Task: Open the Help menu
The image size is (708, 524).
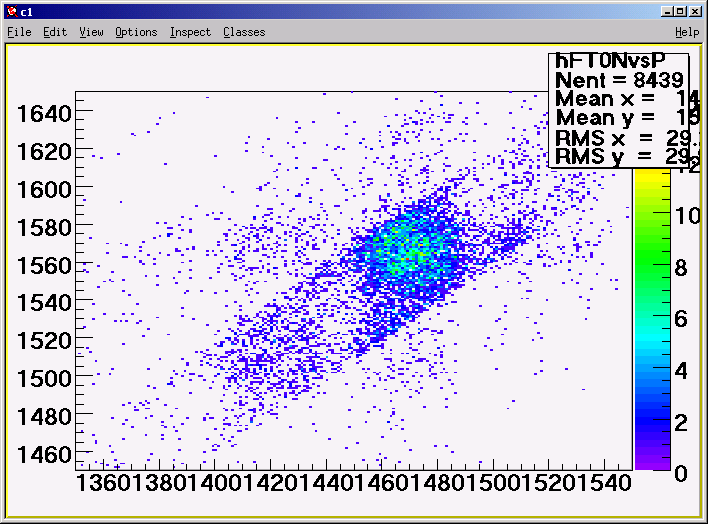Action: point(687,32)
